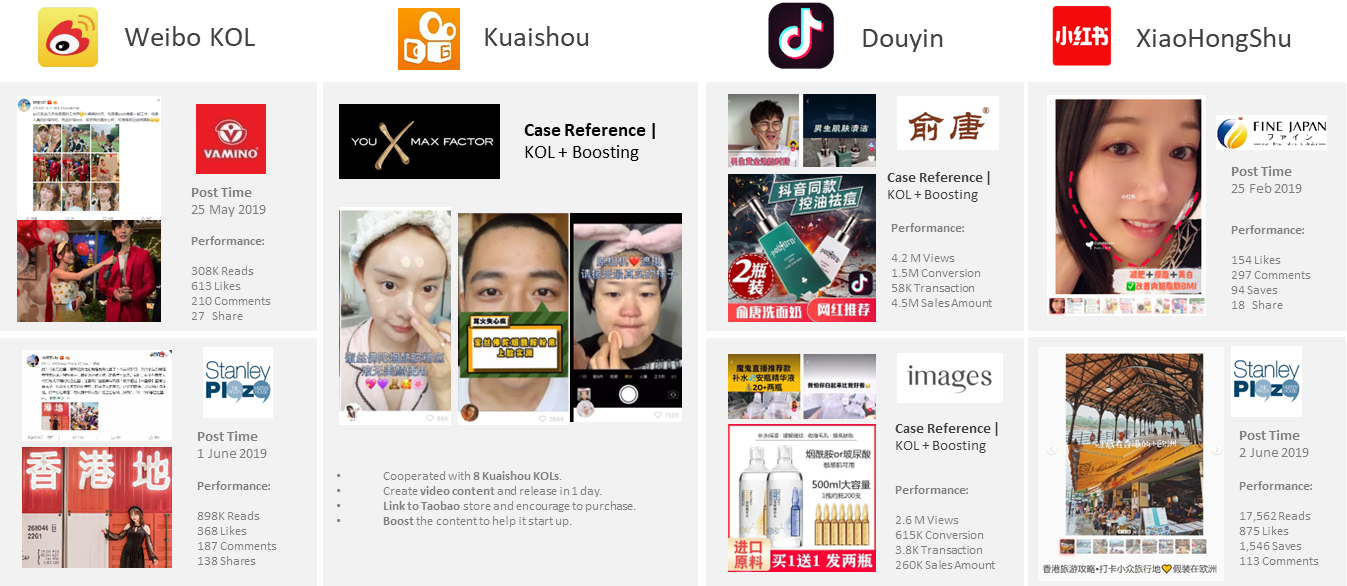This screenshot has height=586, width=1347.
Task: Click the You X Max Factor logo
Action: point(419,141)
